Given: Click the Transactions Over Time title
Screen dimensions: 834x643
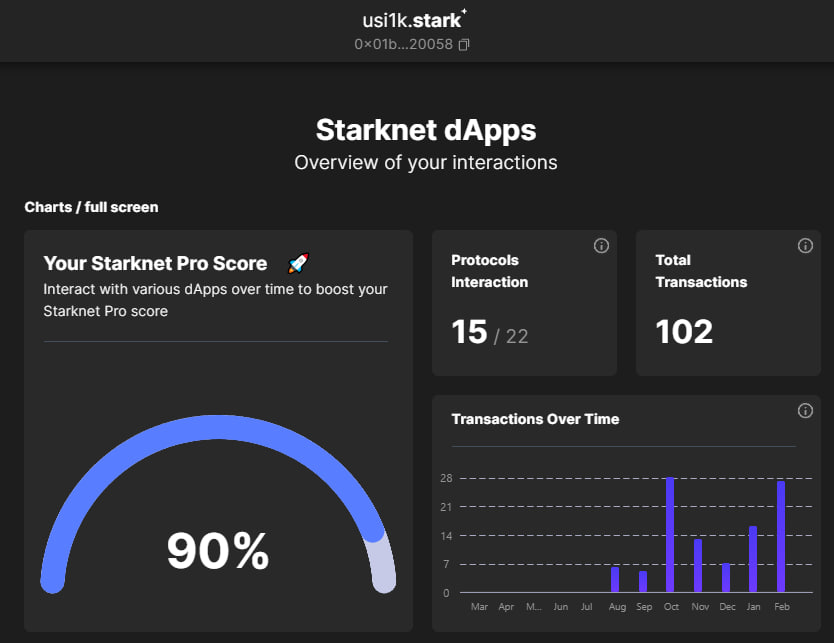Looking at the screenshot, I should pos(535,419).
